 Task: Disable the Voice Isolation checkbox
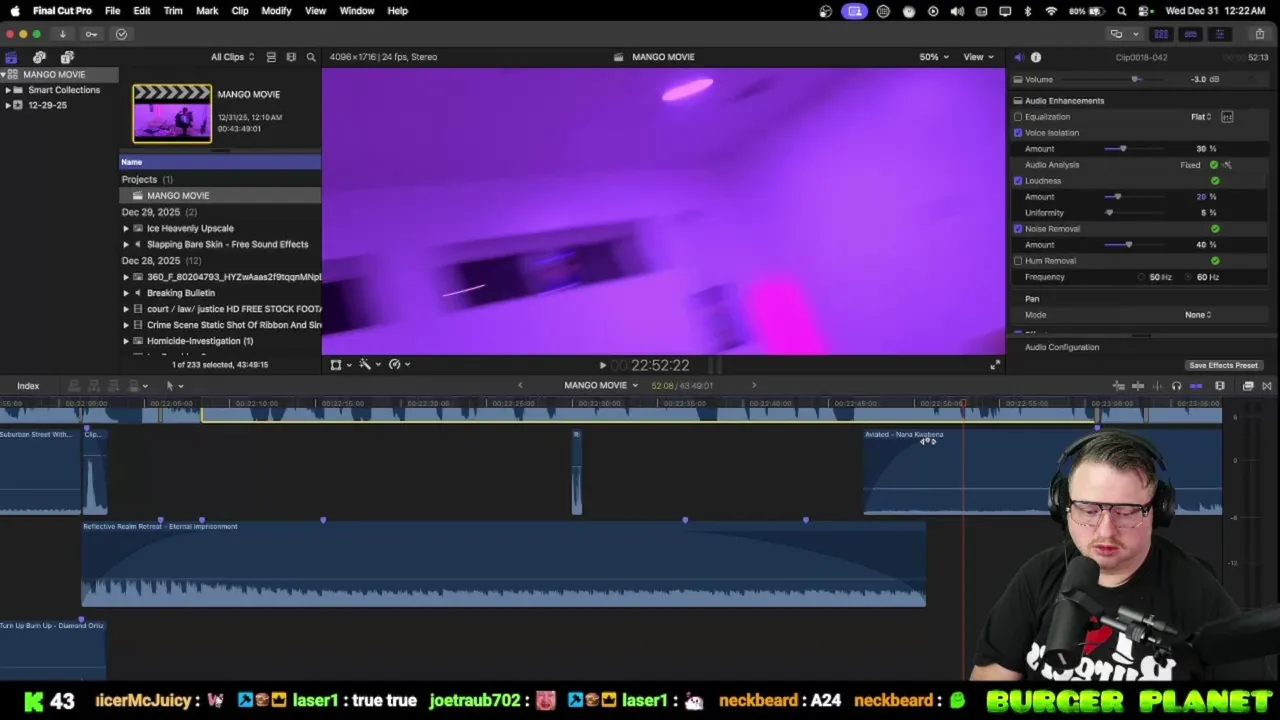(x=1018, y=133)
